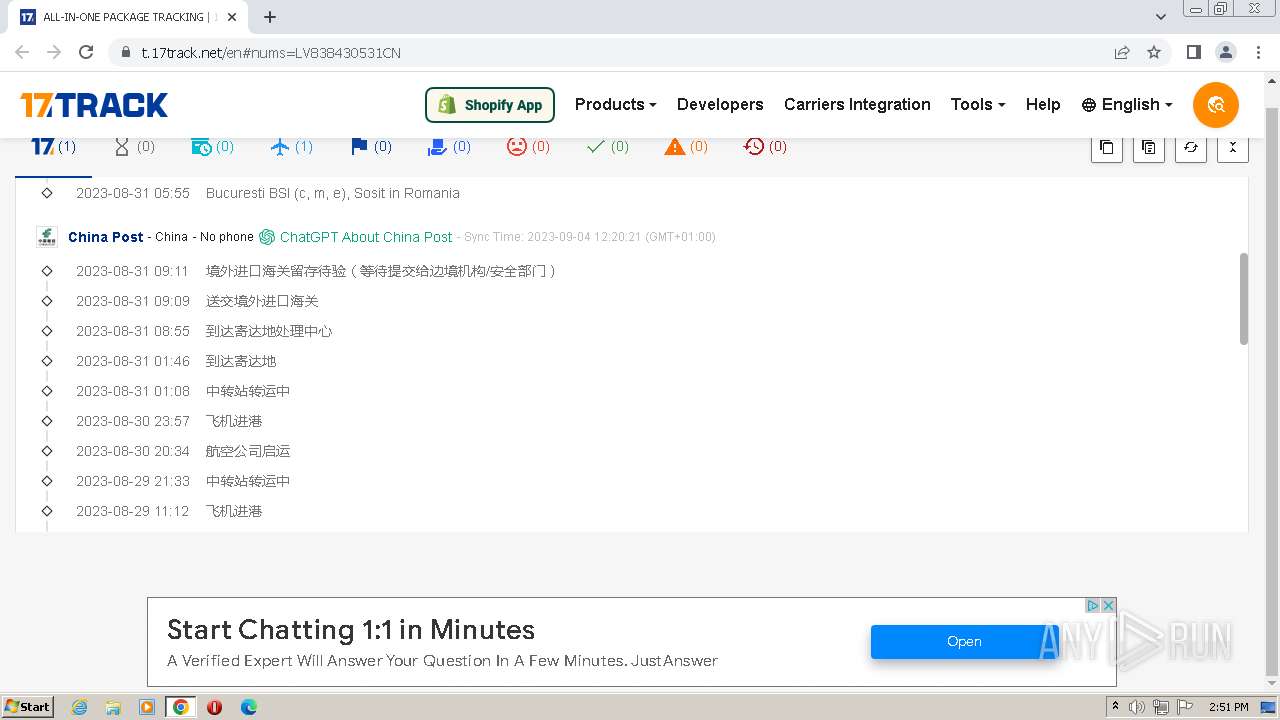Click the tracking list scrollbar thumb

(x=1244, y=298)
